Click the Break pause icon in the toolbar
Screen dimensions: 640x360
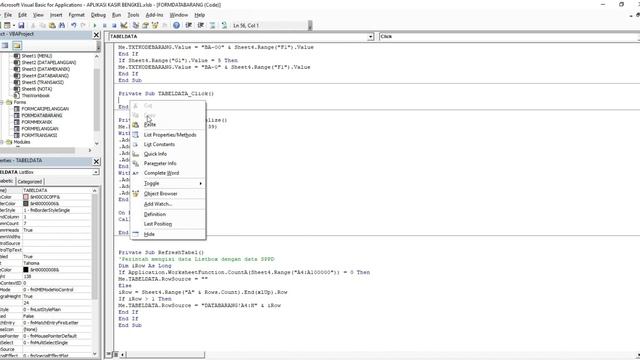(104, 25)
